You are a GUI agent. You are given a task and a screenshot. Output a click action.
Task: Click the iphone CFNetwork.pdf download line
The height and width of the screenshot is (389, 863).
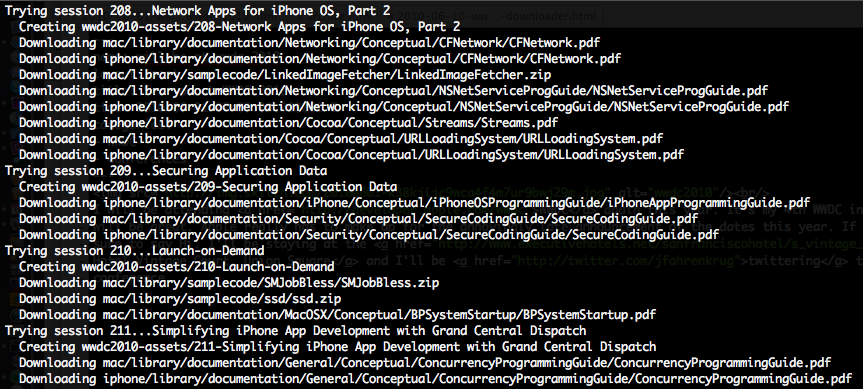pyautogui.click(x=320, y=58)
